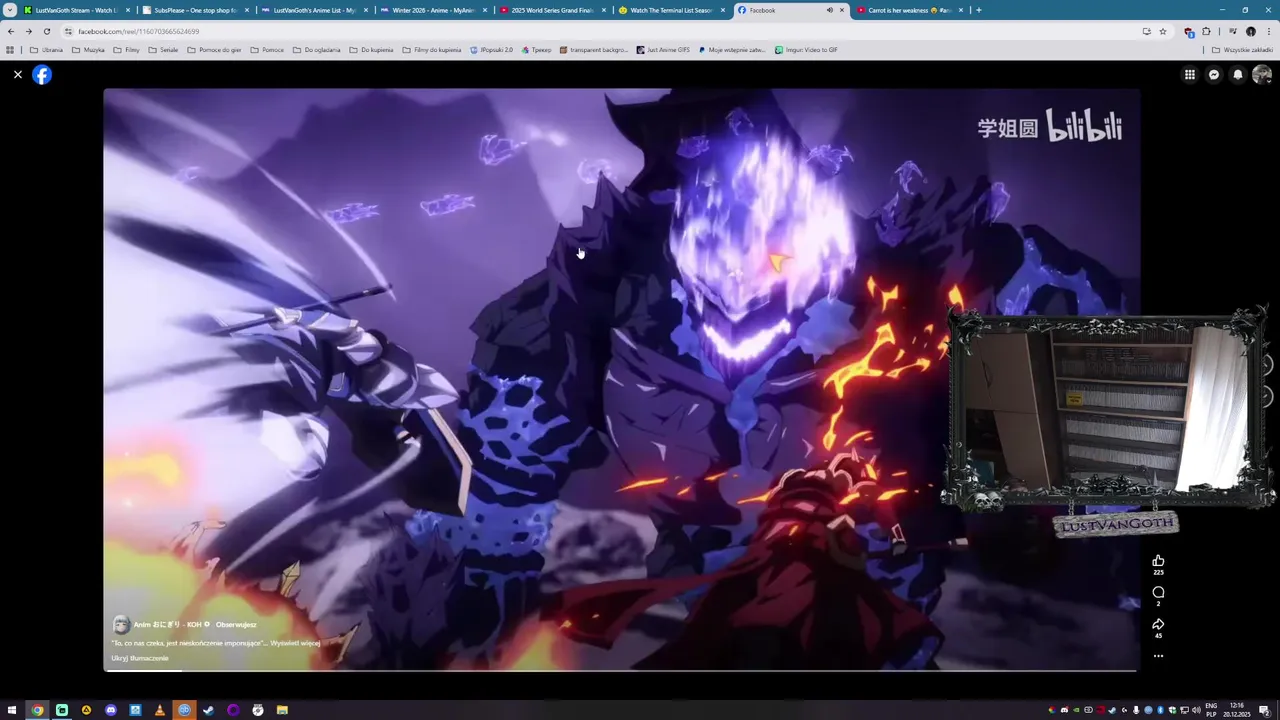The width and height of the screenshot is (1280, 720).
Task: Open File Explorer from the taskbar
Action: click(x=282, y=710)
